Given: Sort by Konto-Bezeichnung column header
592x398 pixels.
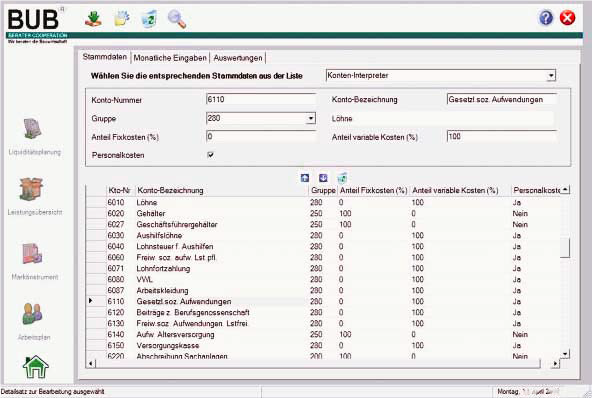Looking at the screenshot, I should click(222, 190).
